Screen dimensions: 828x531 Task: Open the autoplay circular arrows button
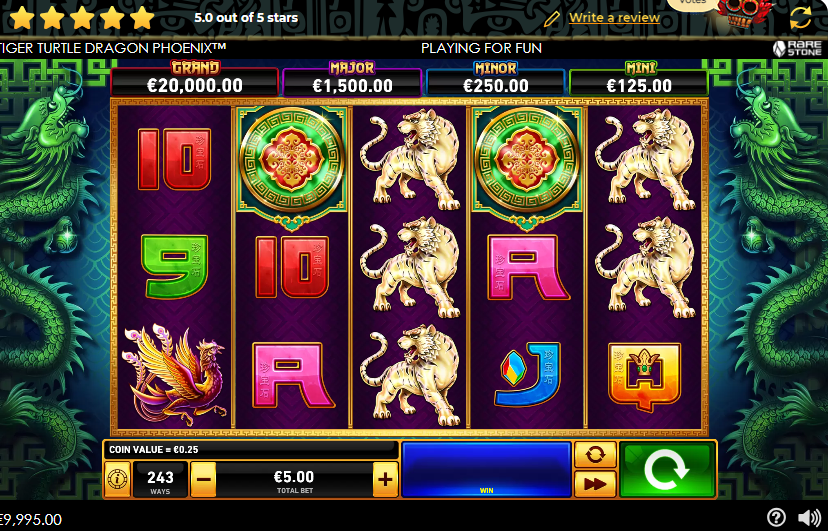(595, 454)
